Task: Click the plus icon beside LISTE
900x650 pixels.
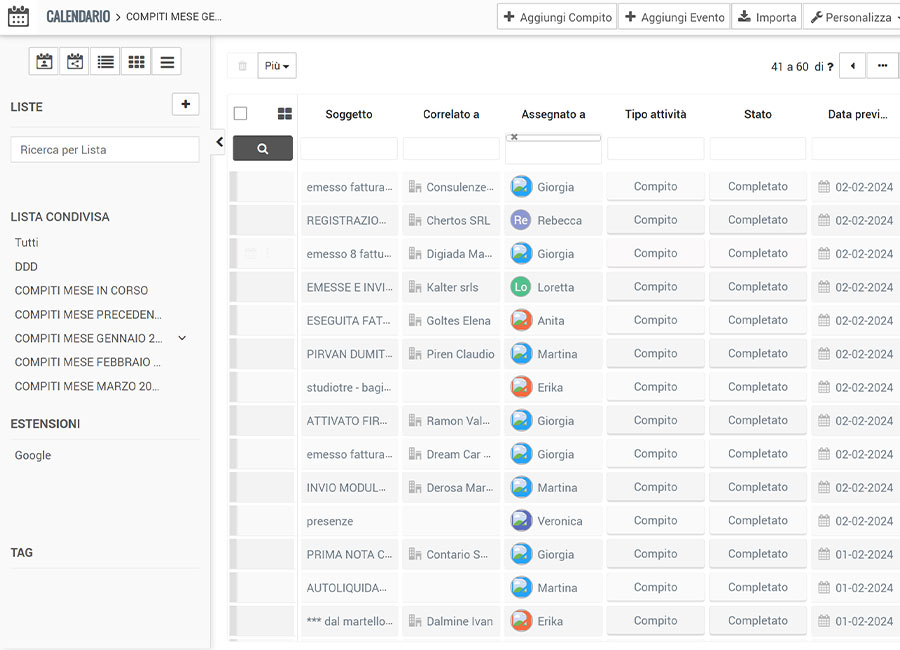Action: [185, 104]
